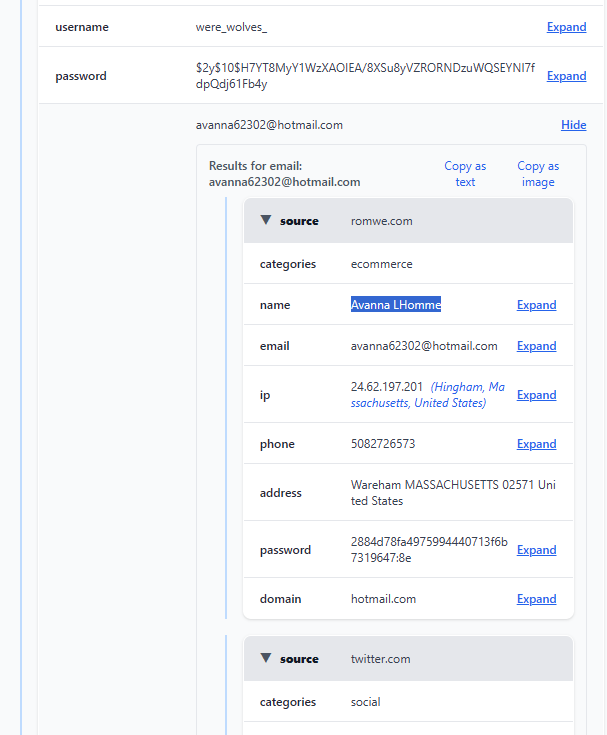Viewport: 607px width, 735px height.
Task: Expand the top username row
Action: point(566,27)
